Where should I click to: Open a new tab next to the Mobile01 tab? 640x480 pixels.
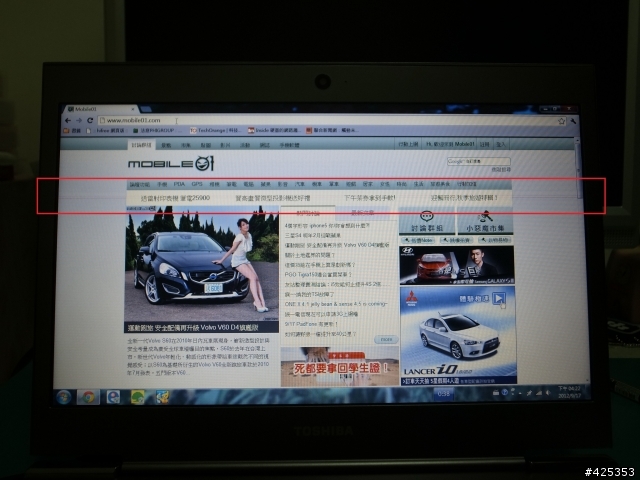point(146,109)
